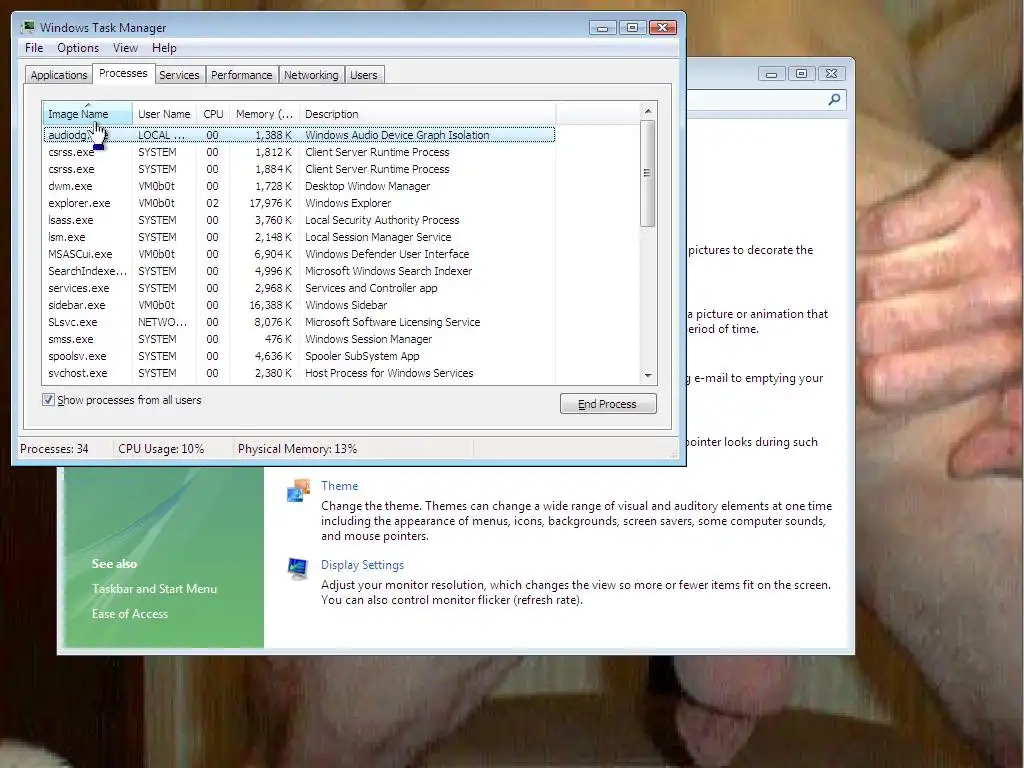Click CPU Usage: 10% in status bar
This screenshot has width=1024, height=768.
click(161, 449)
